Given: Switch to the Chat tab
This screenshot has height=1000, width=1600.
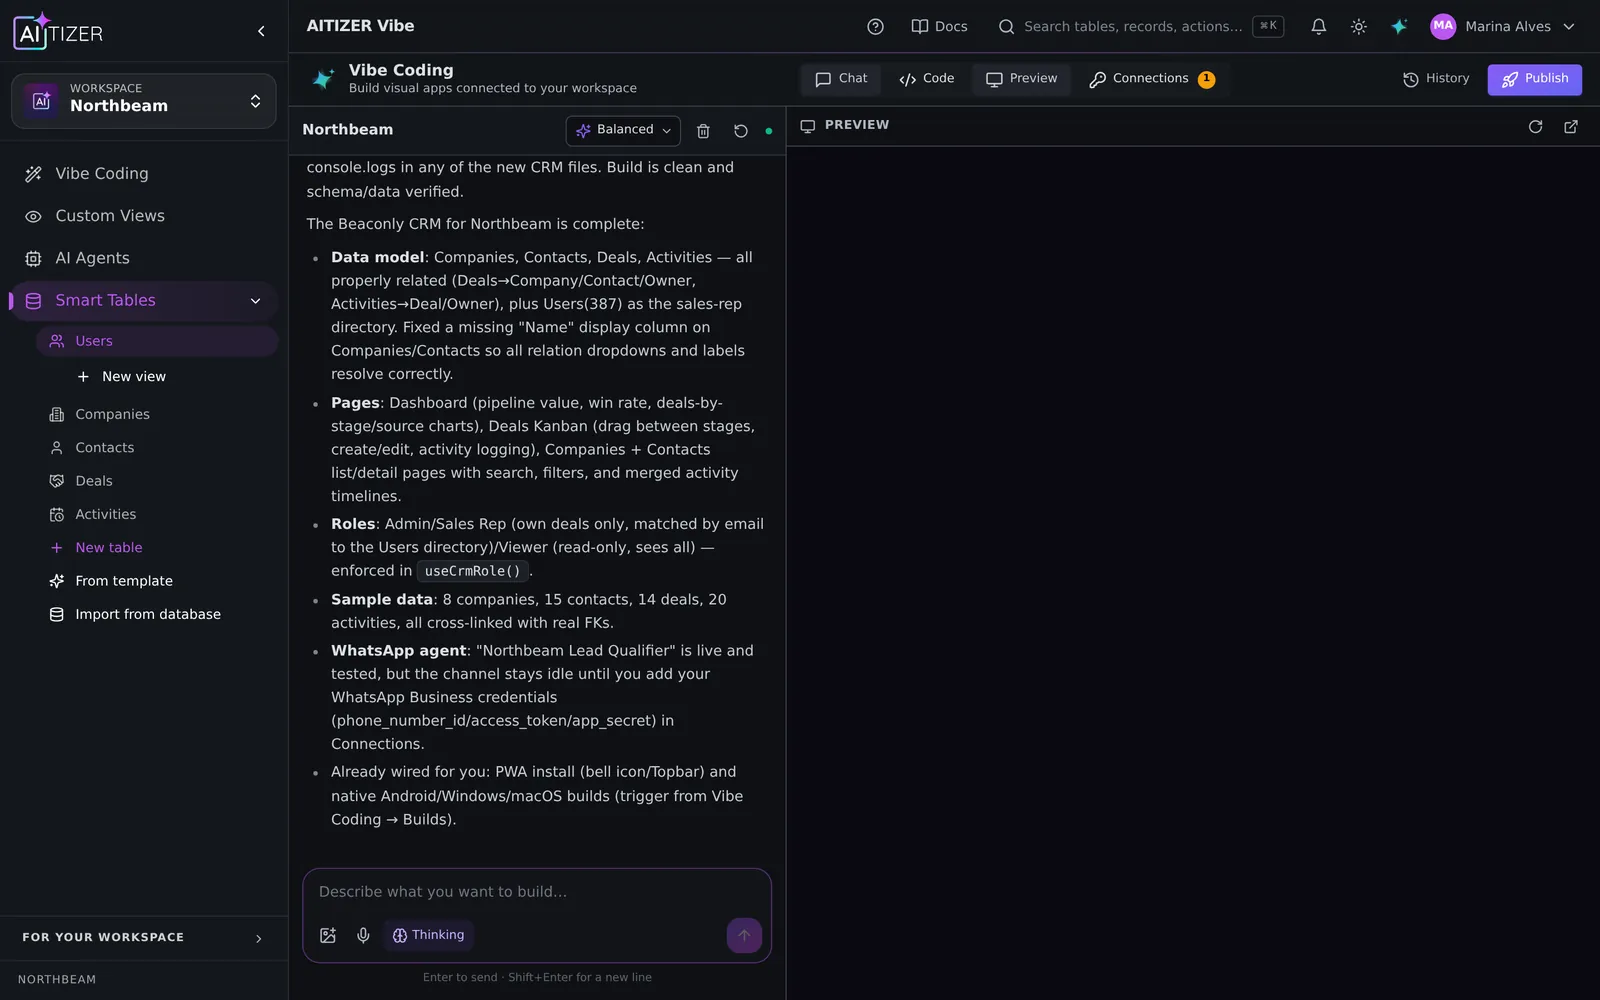Looking at the screenshot, I should (x=841, y=79).
